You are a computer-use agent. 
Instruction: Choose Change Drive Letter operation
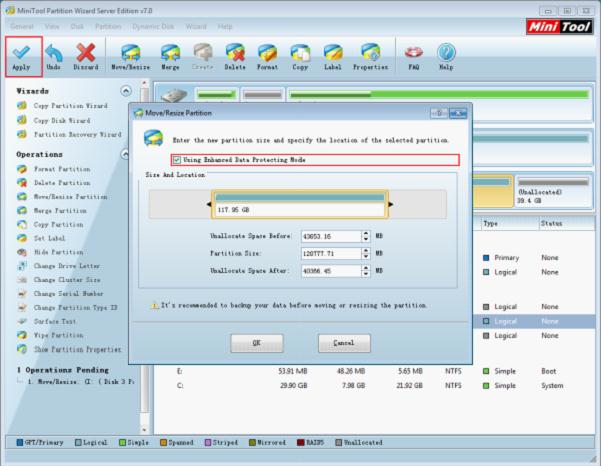tap(66, 266)
